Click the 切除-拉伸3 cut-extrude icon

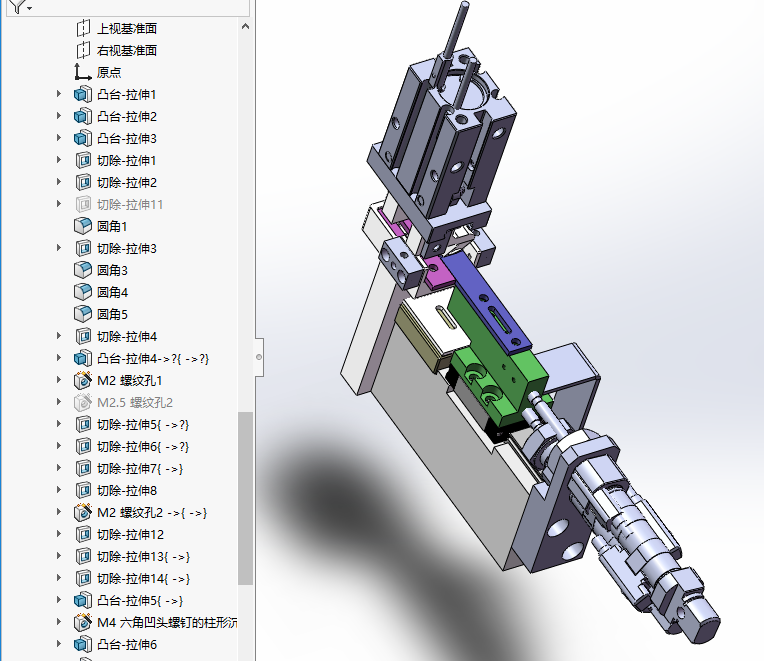click(83, 248)
